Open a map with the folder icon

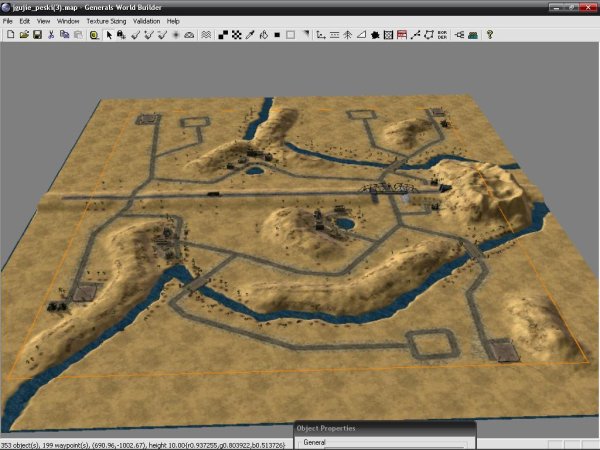pos(23,34)
